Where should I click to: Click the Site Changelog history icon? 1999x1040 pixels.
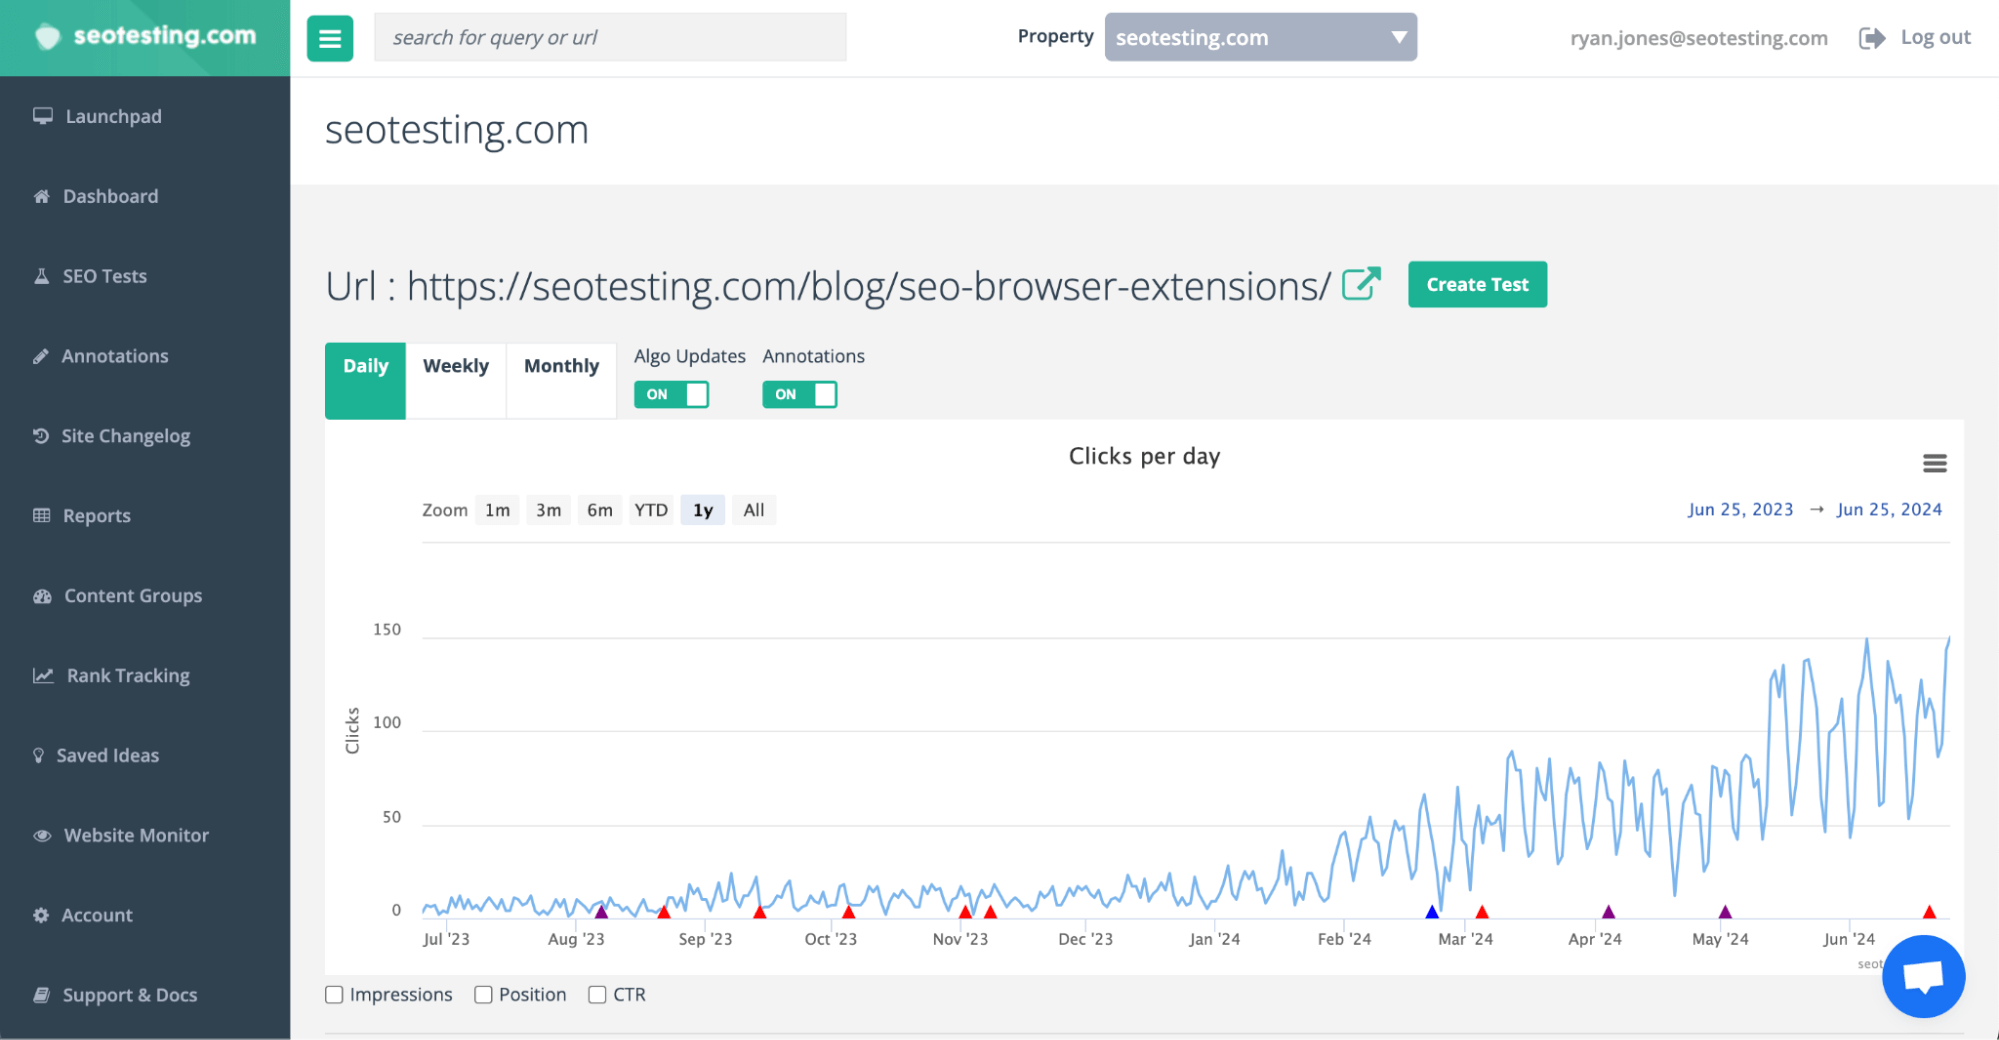click(x=41, y=436)
